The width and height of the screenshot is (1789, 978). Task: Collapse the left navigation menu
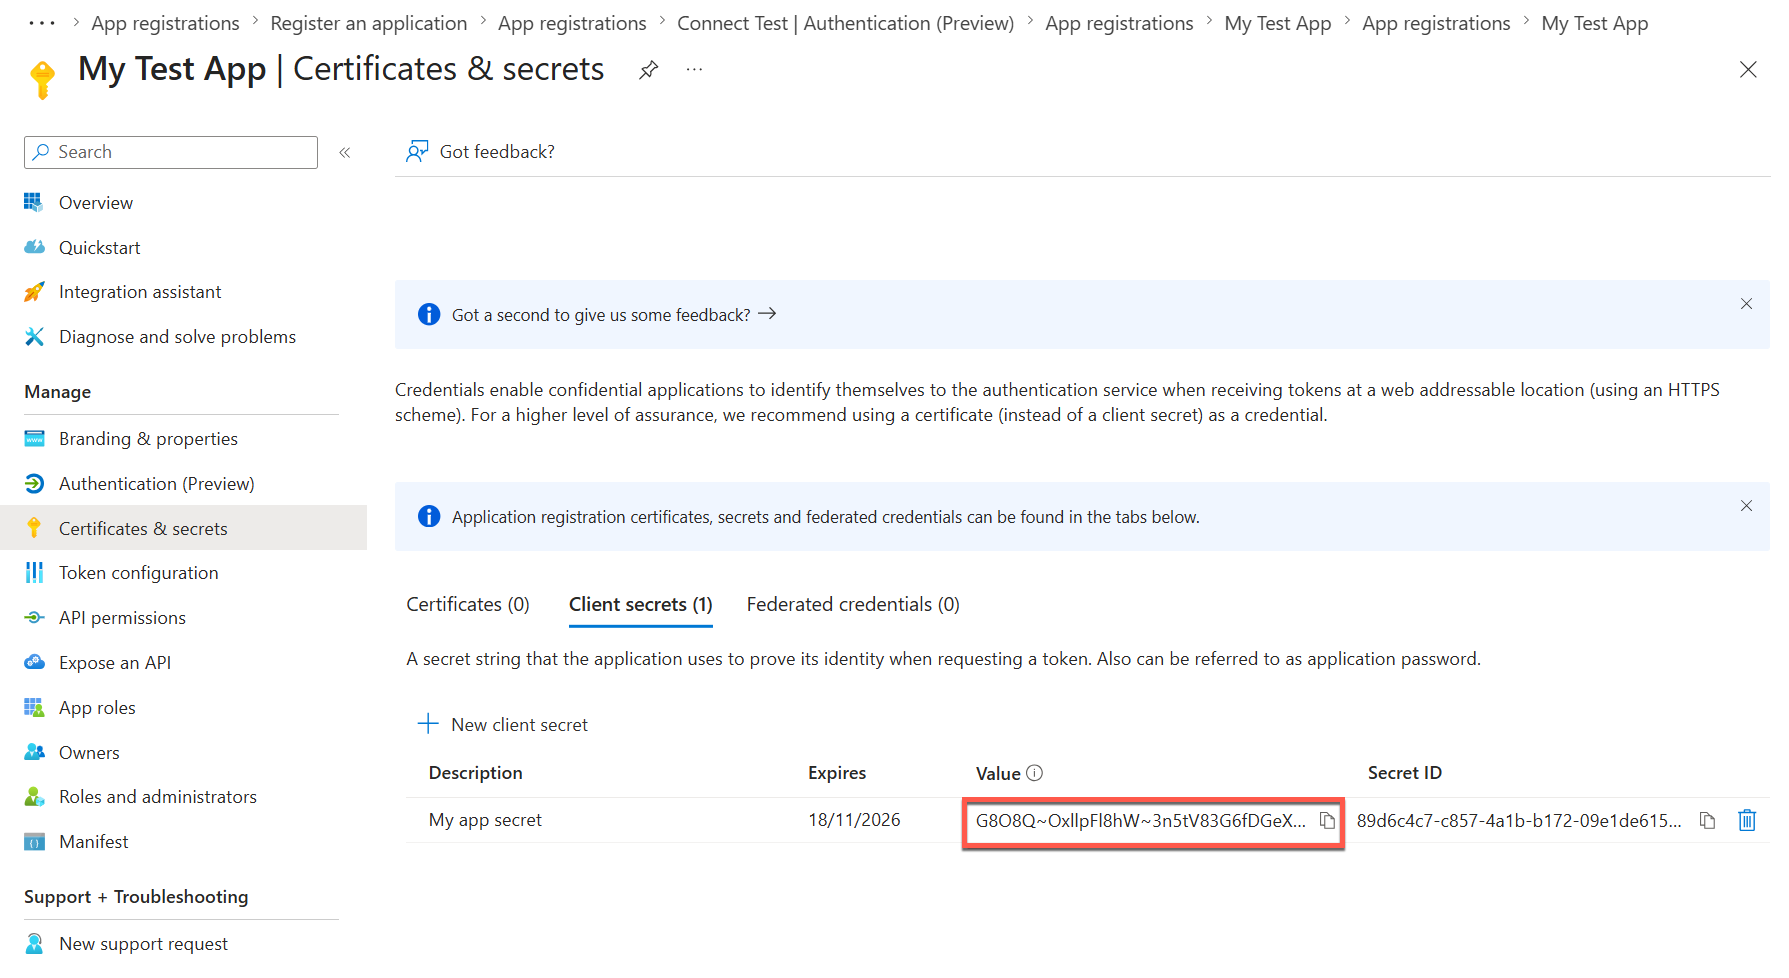pyautogui.click(x=345, y=152)
